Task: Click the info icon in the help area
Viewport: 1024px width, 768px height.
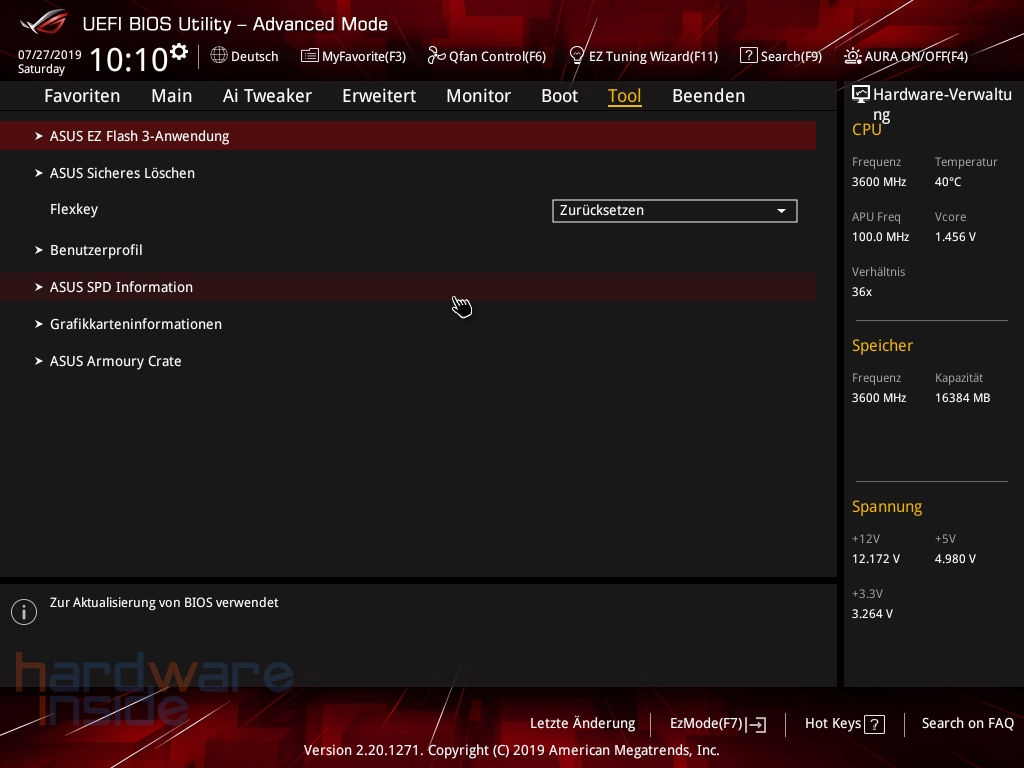Action: [24, 612]
